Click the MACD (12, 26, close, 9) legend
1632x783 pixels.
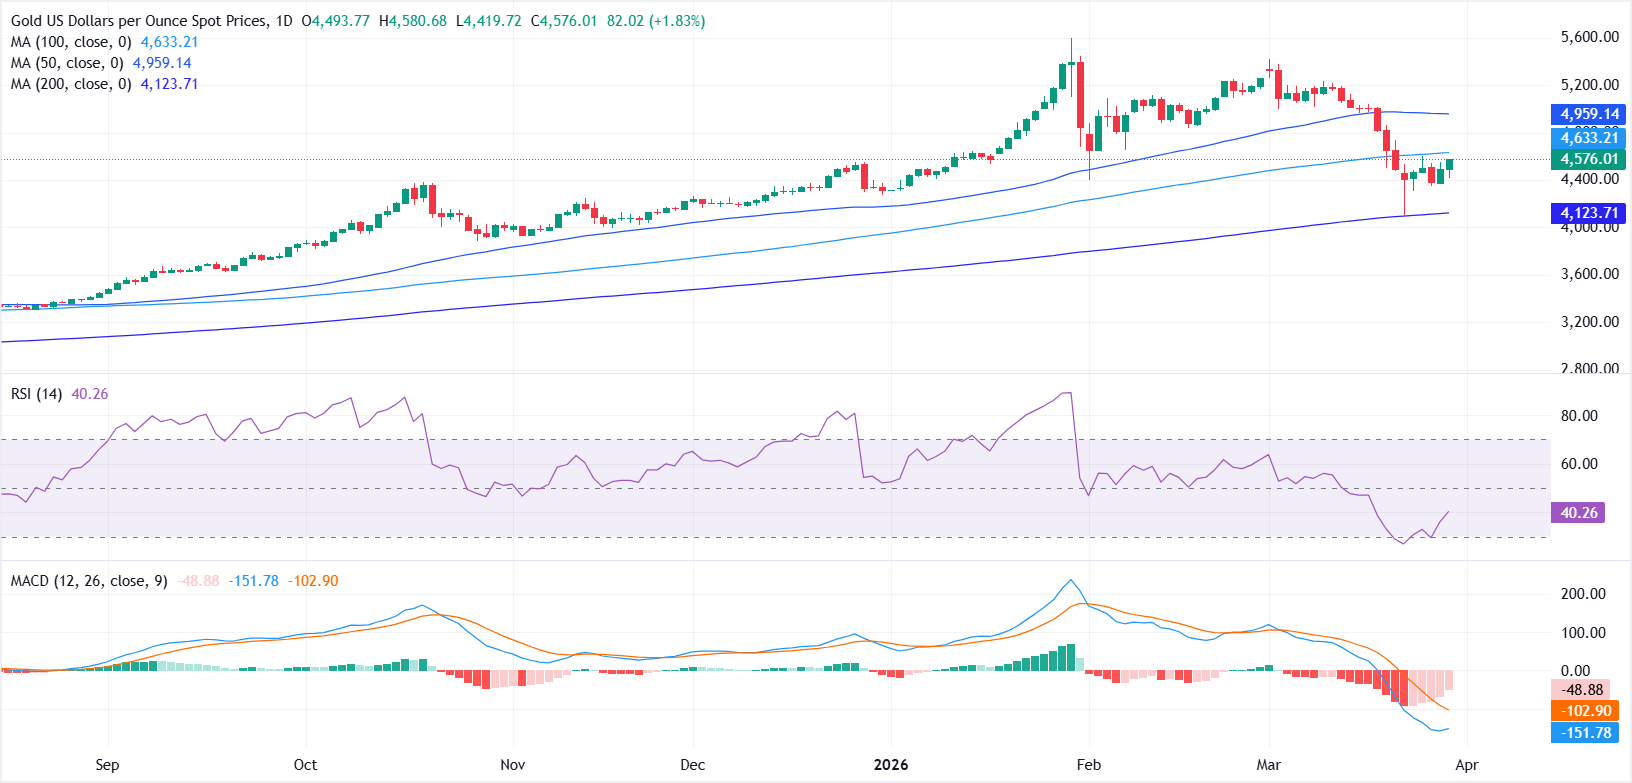click(89, 581)
